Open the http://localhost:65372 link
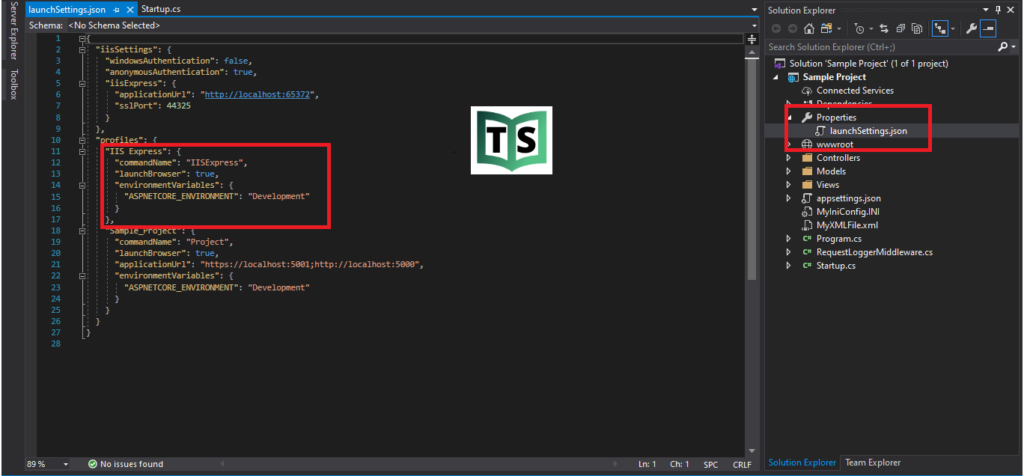This screenshot has width=1024, height=476. pyautogui.click(x=259, y=94)
